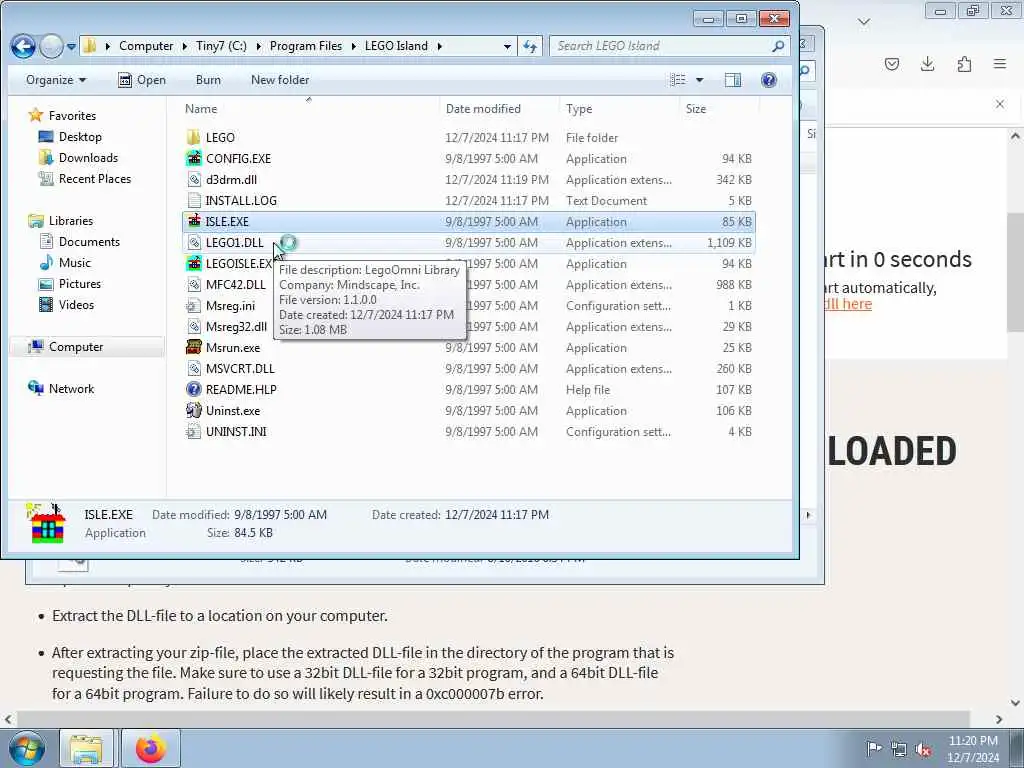Click the ISLE.EXE thumbnail in details pane
Viewport: 1024px width, 768px height.
46,522
